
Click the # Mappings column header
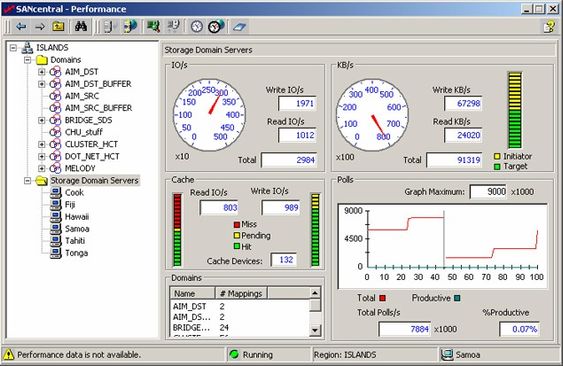(241, 293)
